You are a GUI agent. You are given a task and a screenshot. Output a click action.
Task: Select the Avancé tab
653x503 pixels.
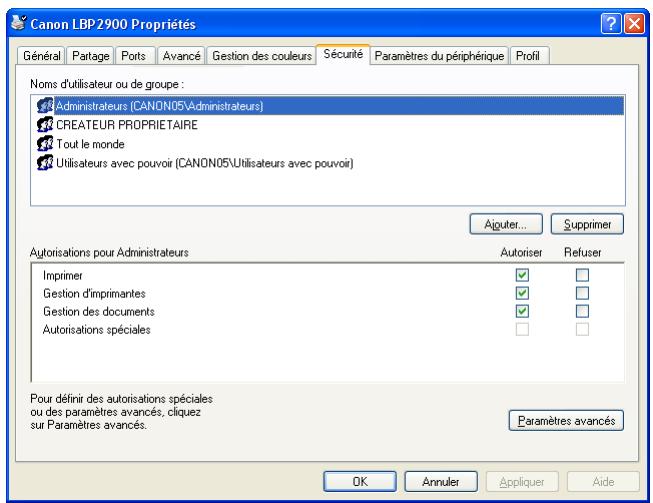(x=181, y=56)
